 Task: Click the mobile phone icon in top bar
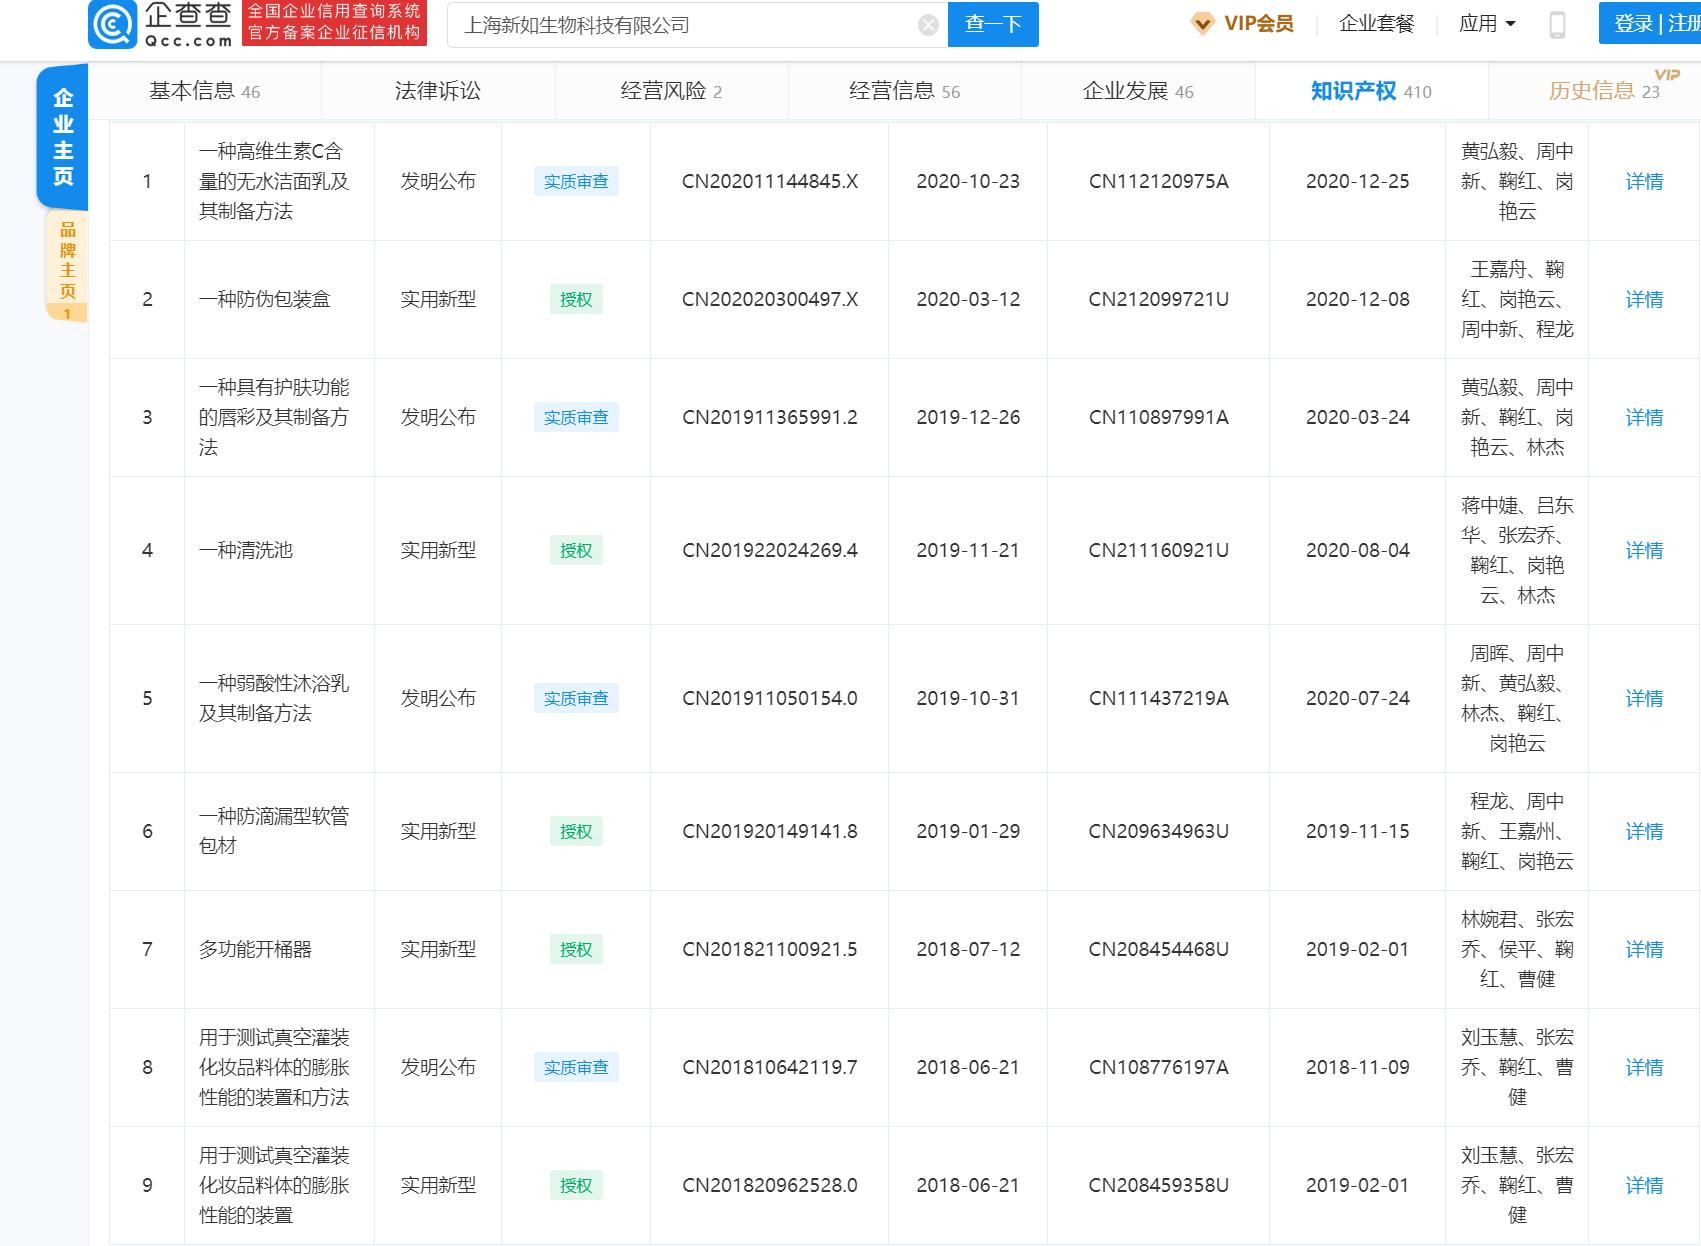[1556, 23]
